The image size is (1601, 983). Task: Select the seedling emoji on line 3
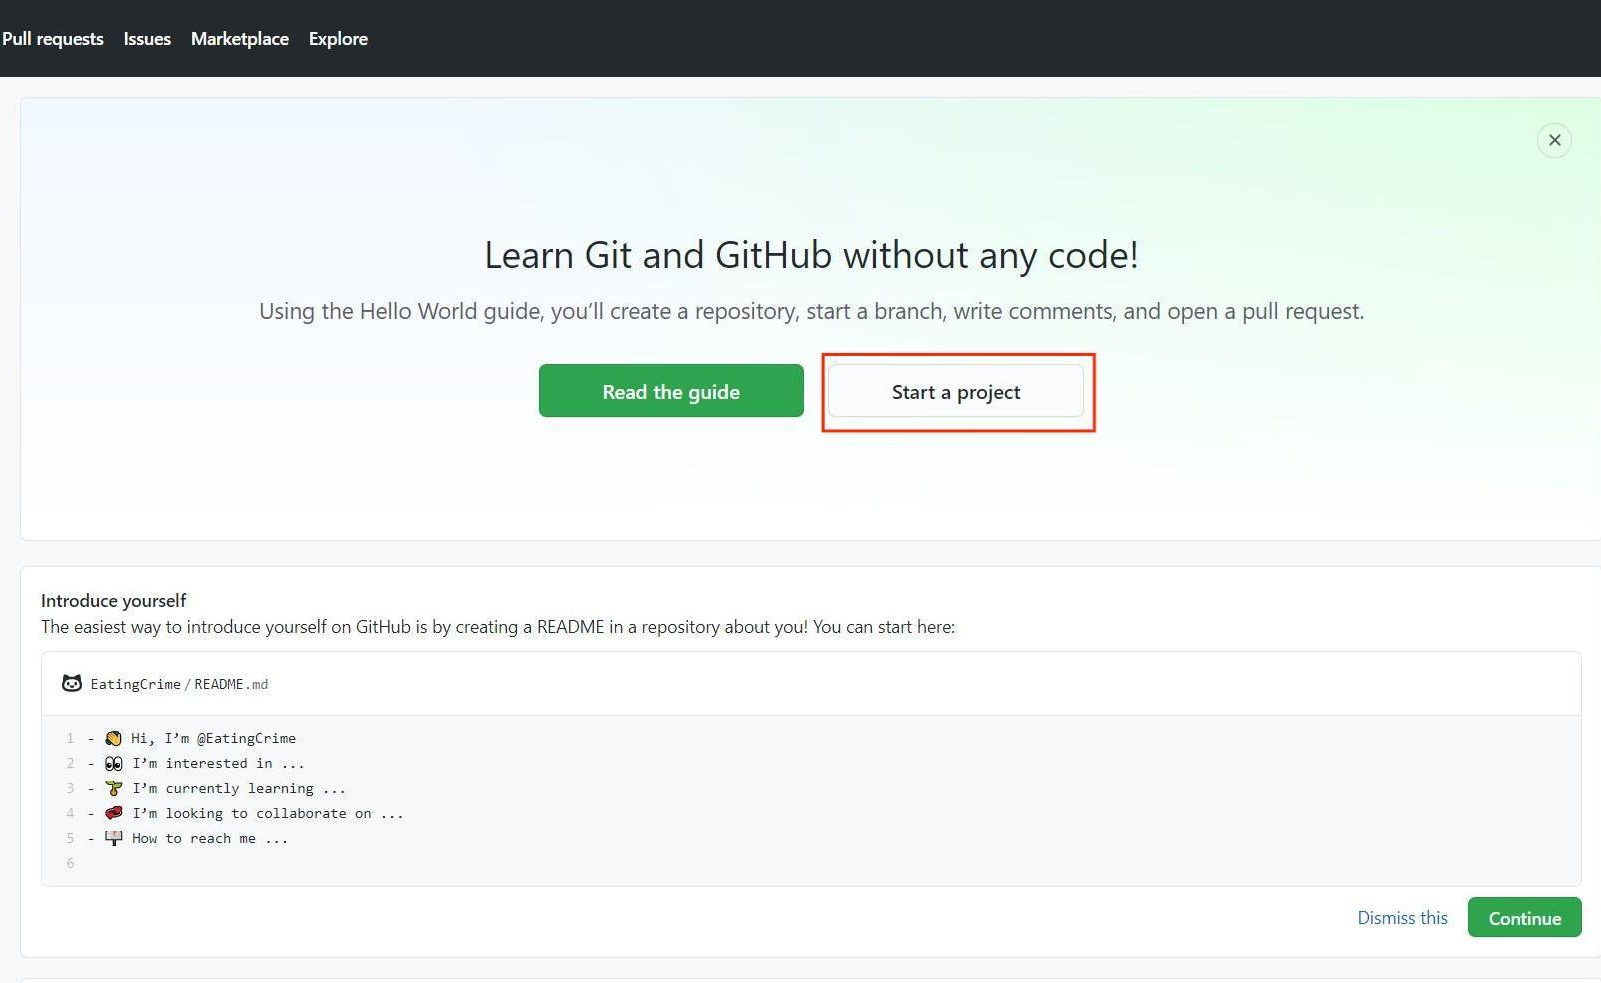click(x=114, y=788)
